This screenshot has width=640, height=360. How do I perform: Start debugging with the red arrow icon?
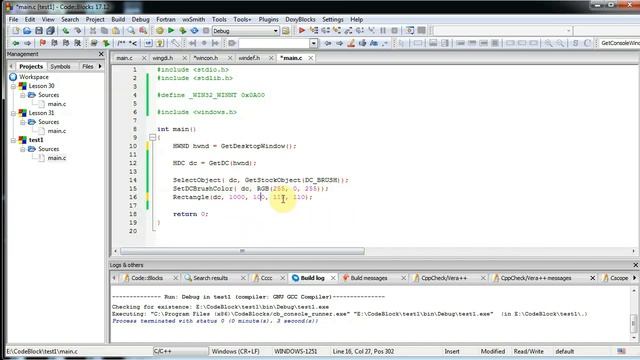coord(302,31)
